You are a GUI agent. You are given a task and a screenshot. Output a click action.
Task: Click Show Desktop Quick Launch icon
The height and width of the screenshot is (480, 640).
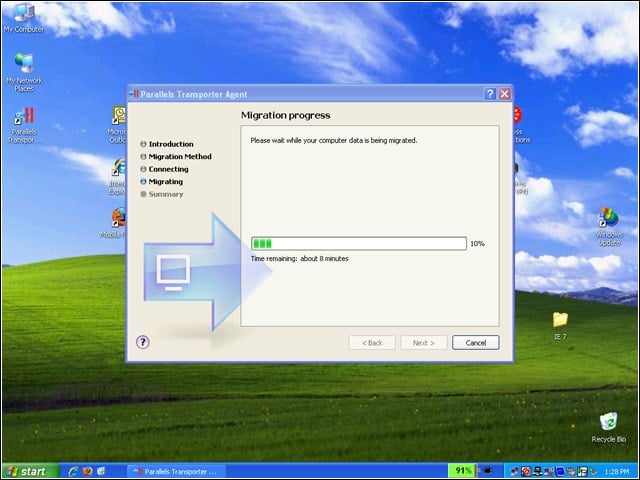(101, 471)
